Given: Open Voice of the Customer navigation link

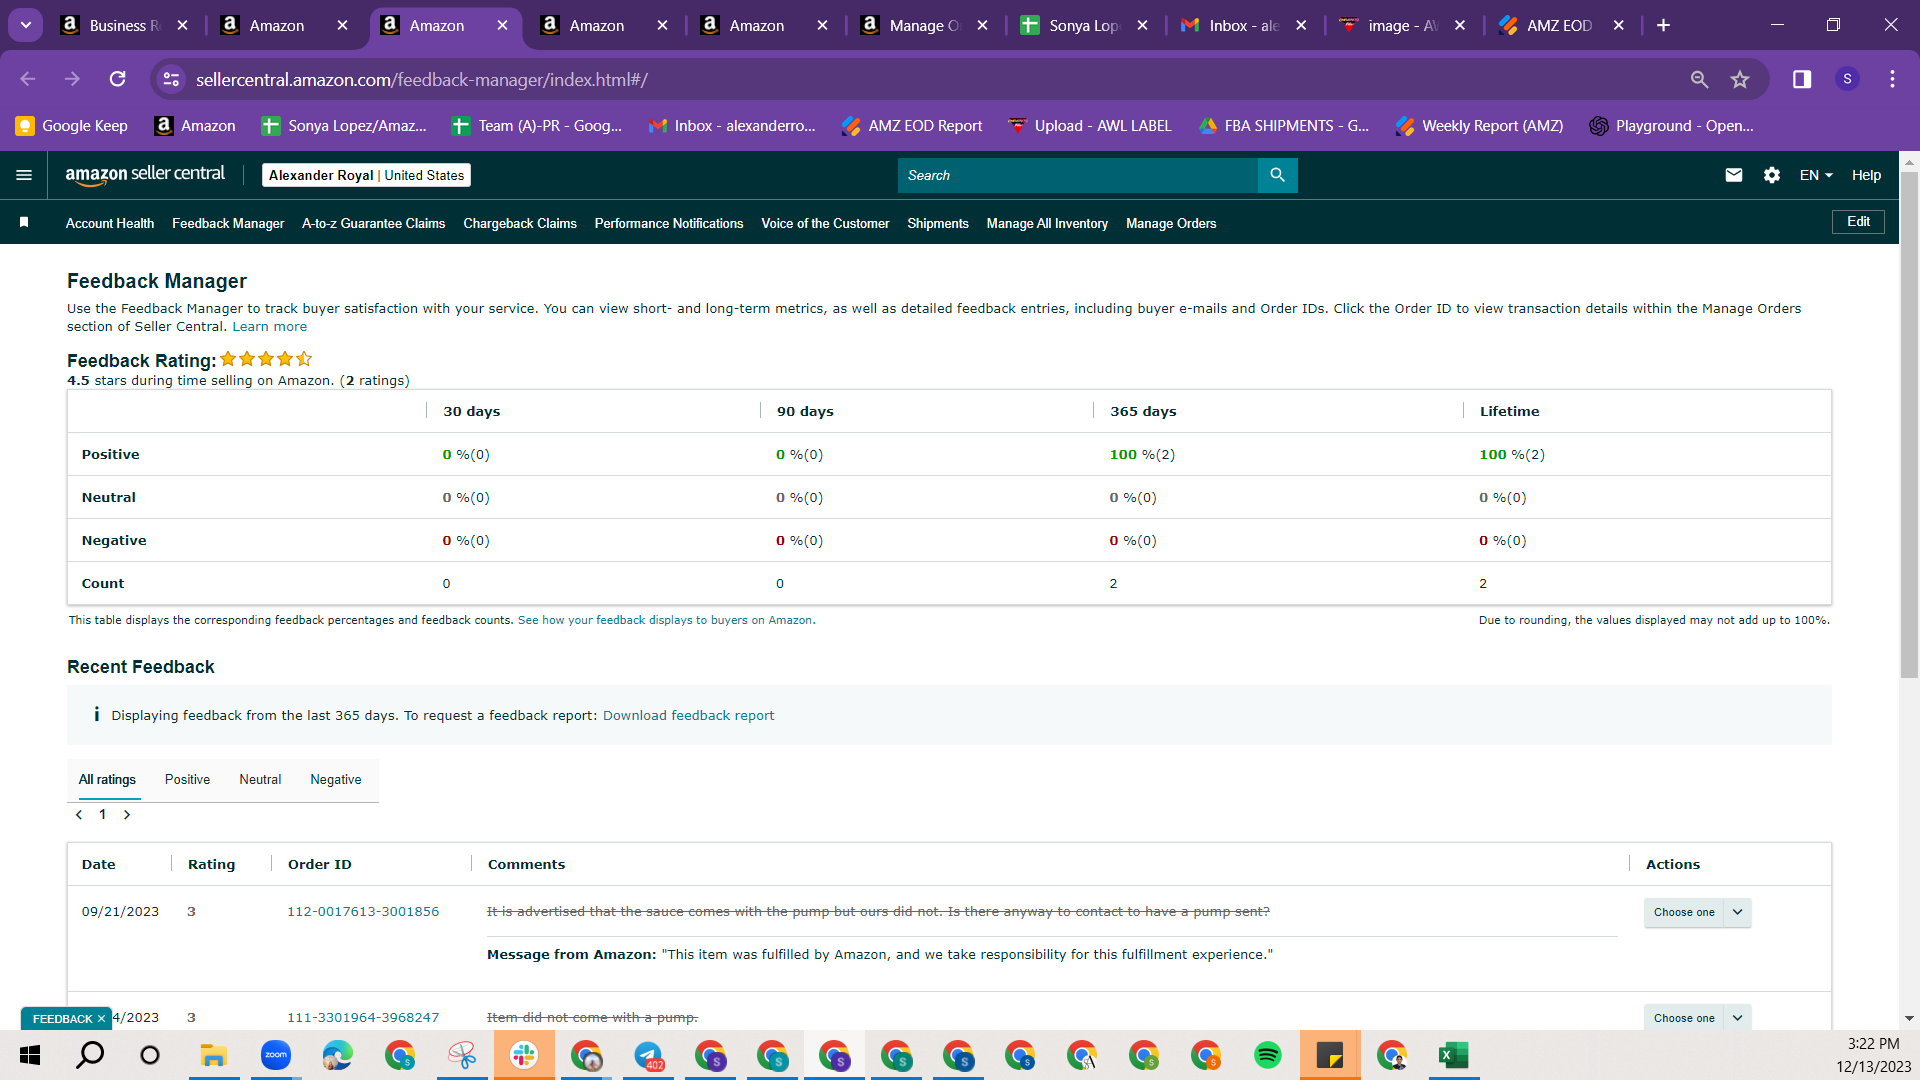Looking at the screenshot, I should pyautogui.click(x=825, y=223).
